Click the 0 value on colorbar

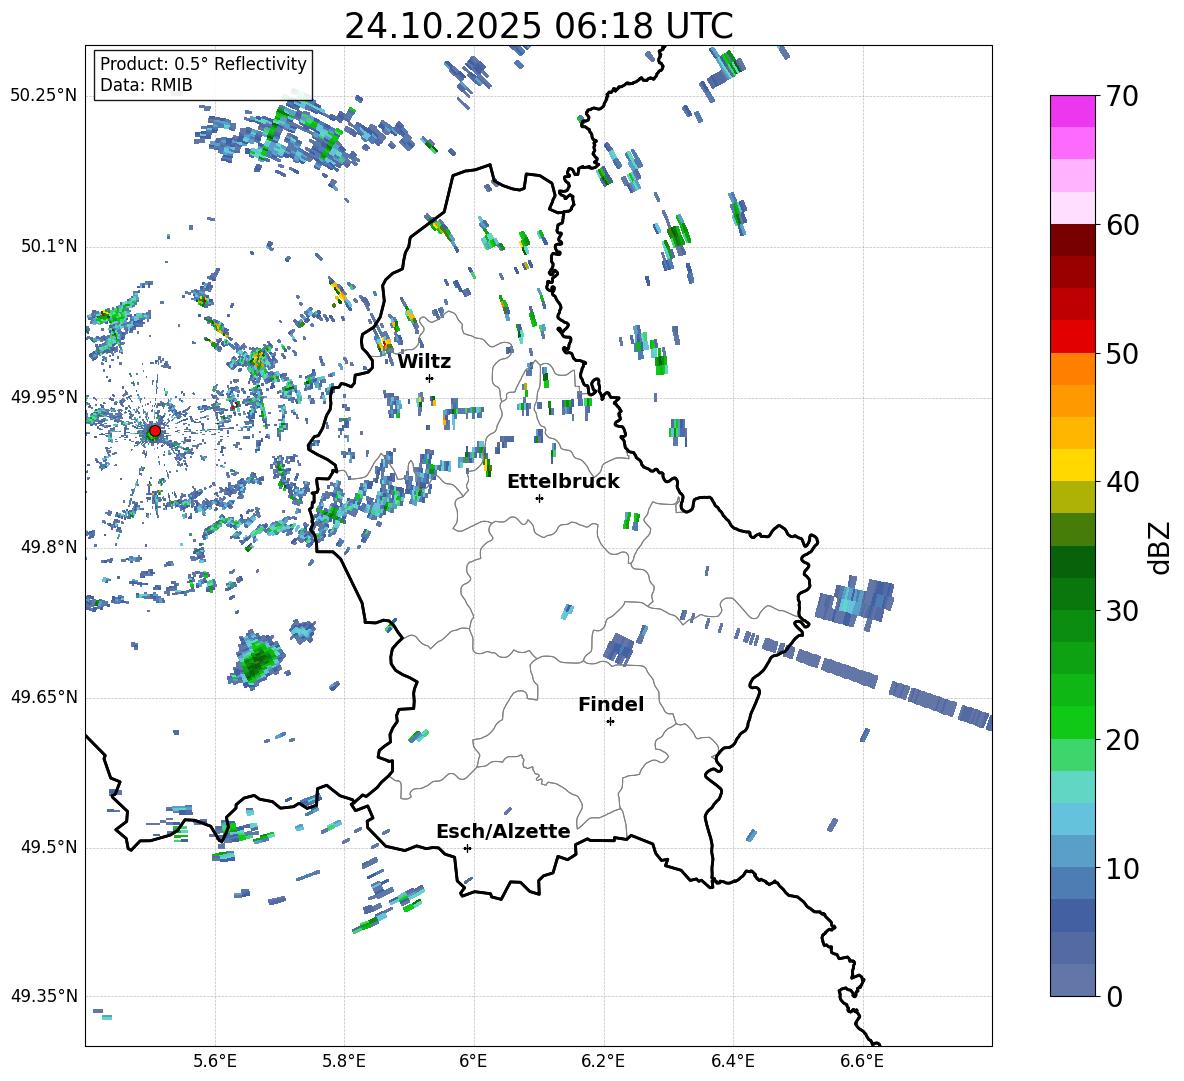tap(1113, 996)
